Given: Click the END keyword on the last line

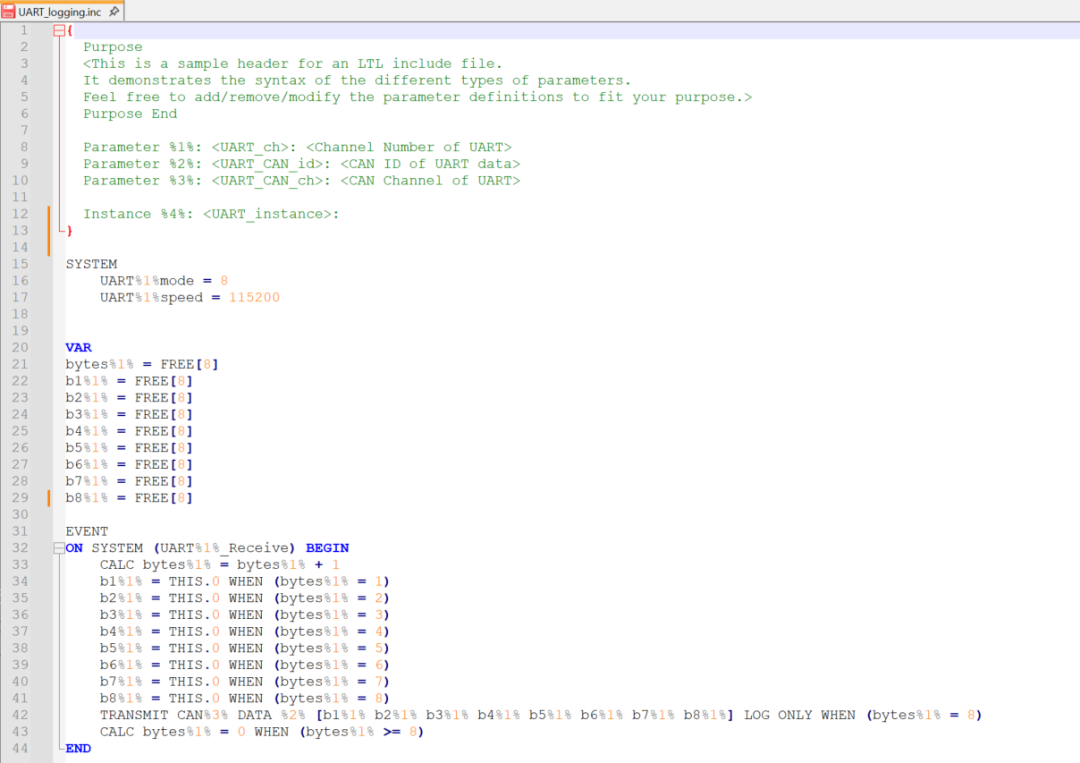Looking at the screenshot, I should pyautogui.click(x=78, y=748).
